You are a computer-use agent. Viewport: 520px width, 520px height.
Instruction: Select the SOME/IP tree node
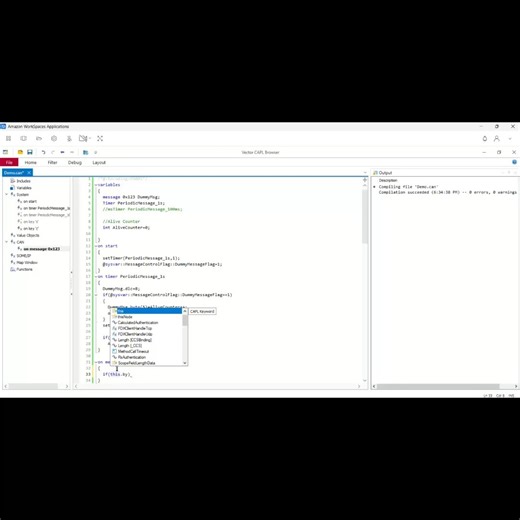pos(23,256)
